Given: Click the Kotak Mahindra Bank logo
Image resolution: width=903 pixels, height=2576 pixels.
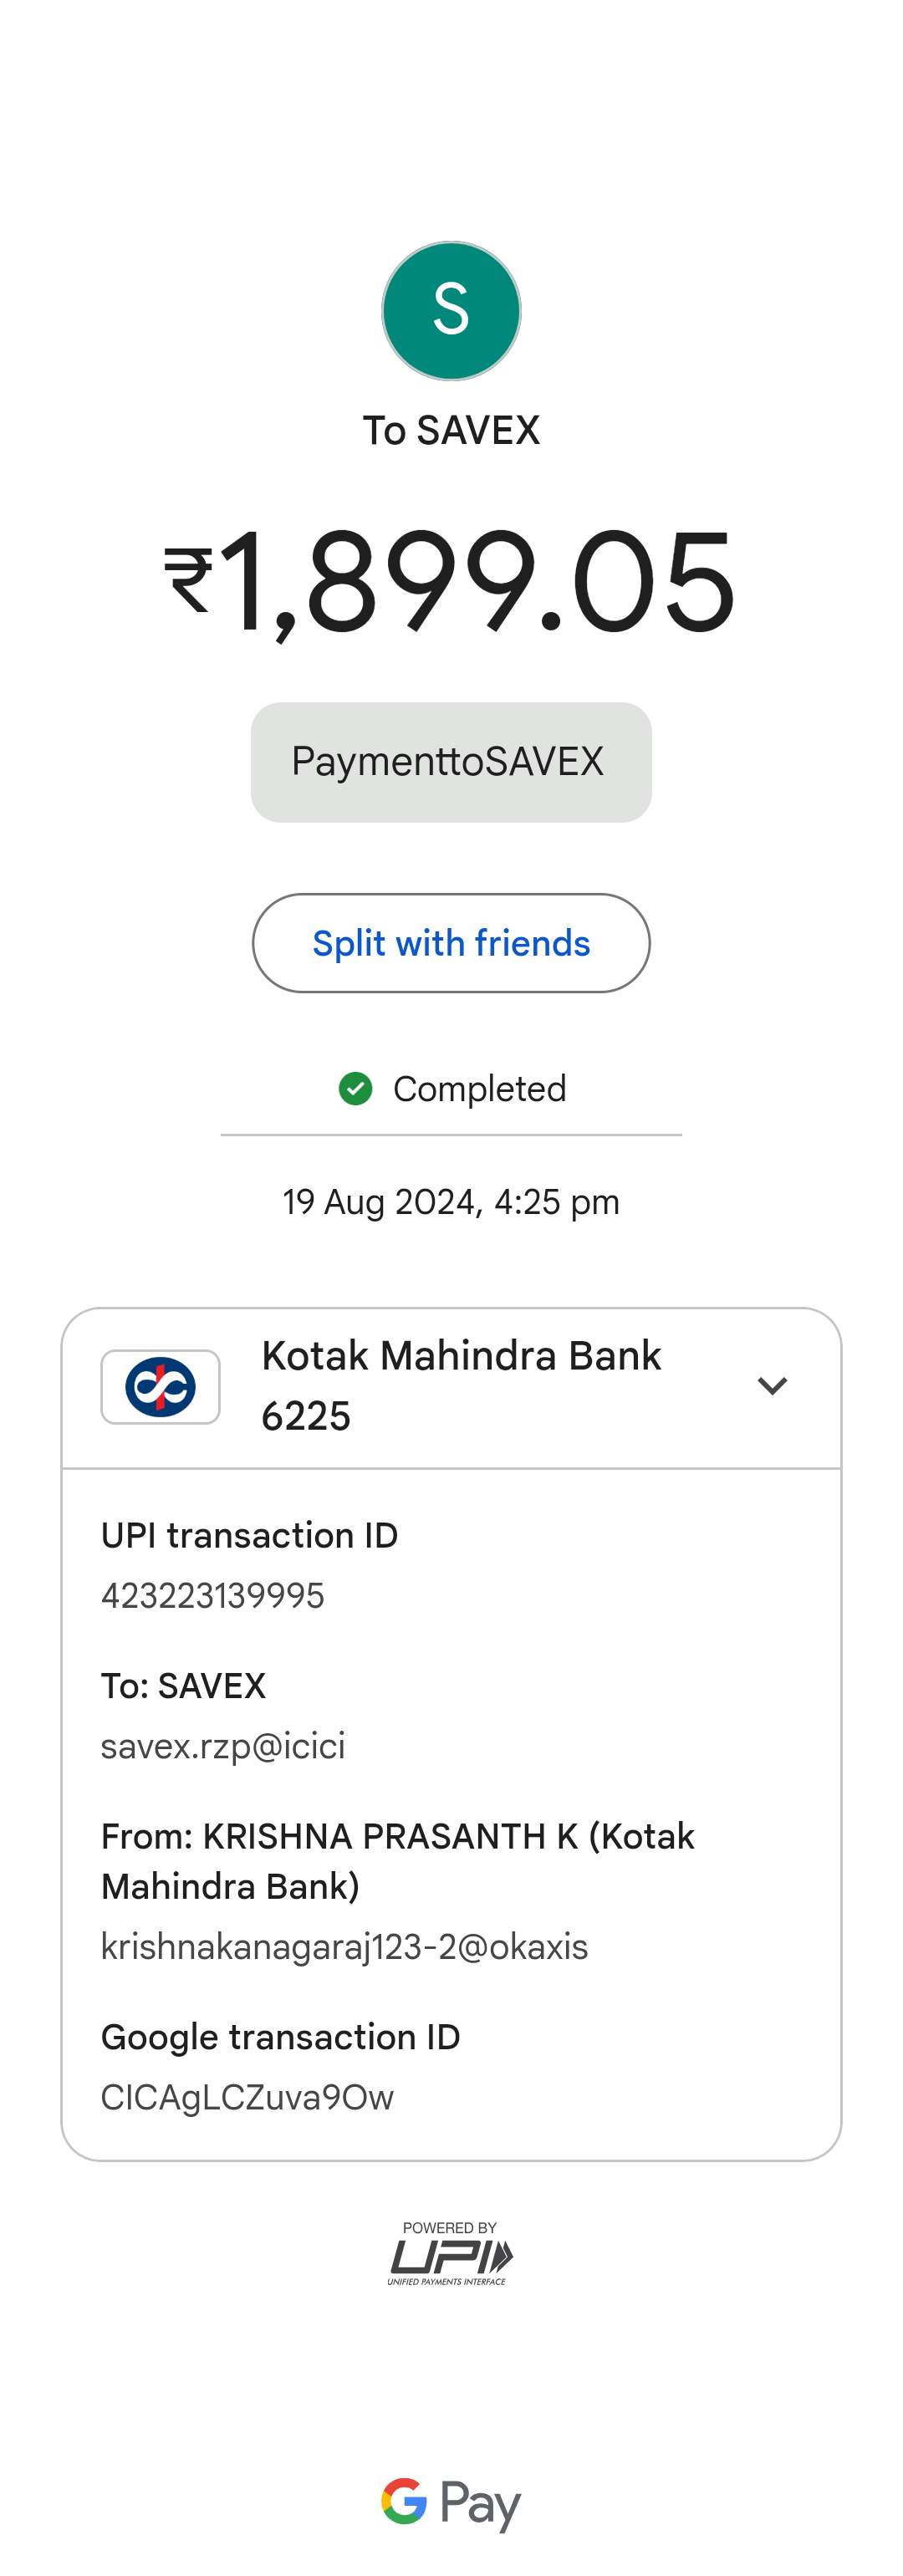Looking at the screenshot, I should click(160, 1386).
